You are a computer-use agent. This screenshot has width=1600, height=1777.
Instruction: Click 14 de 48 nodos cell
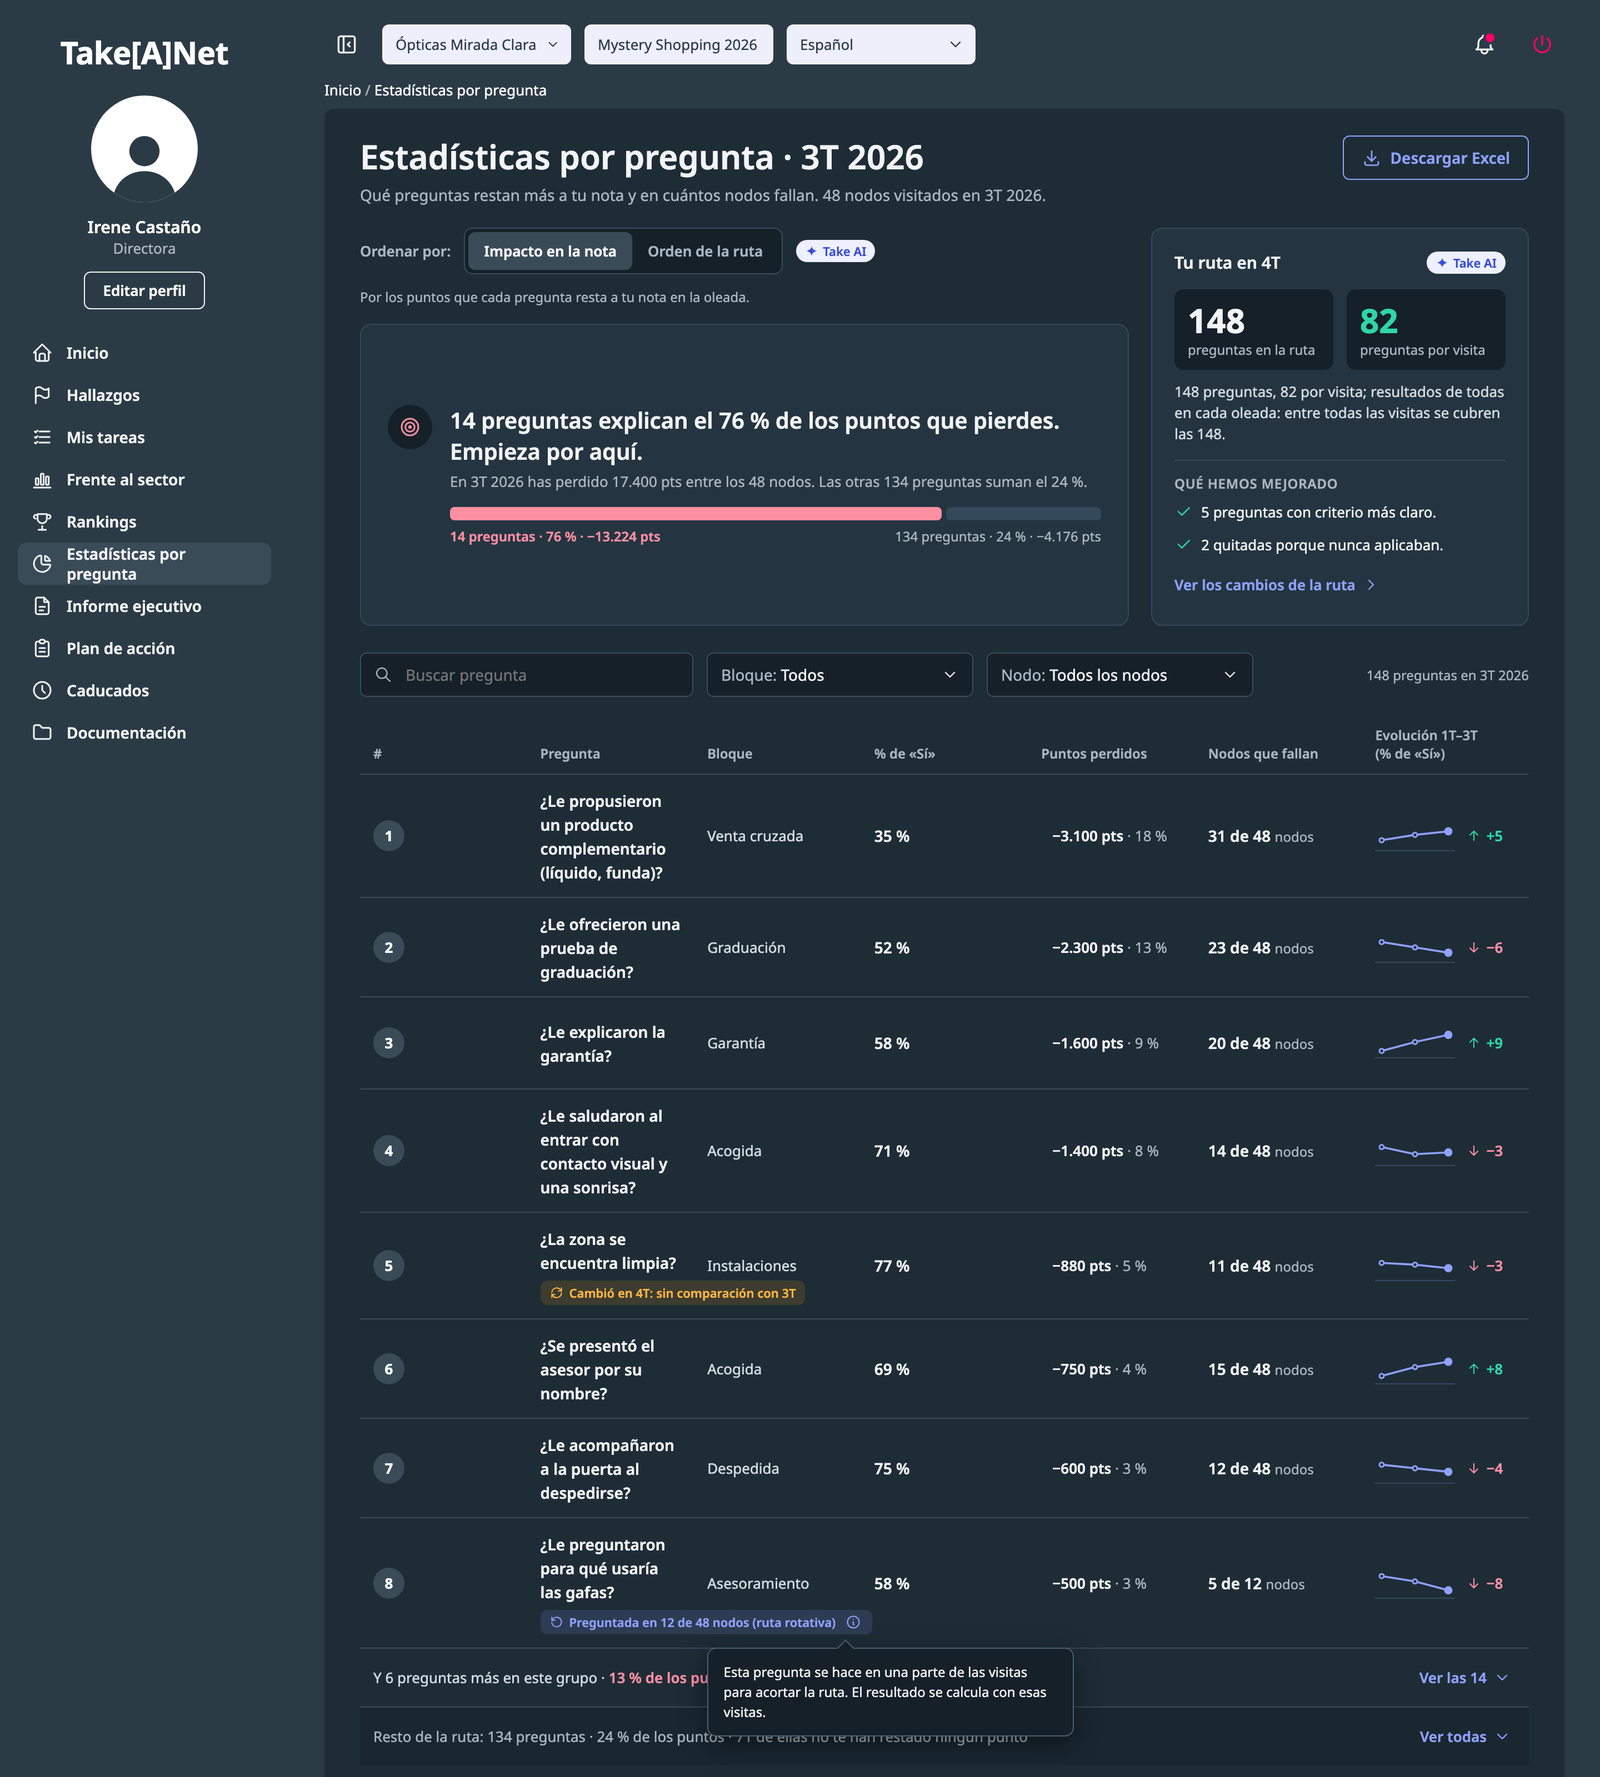tap(1261, 1151)
